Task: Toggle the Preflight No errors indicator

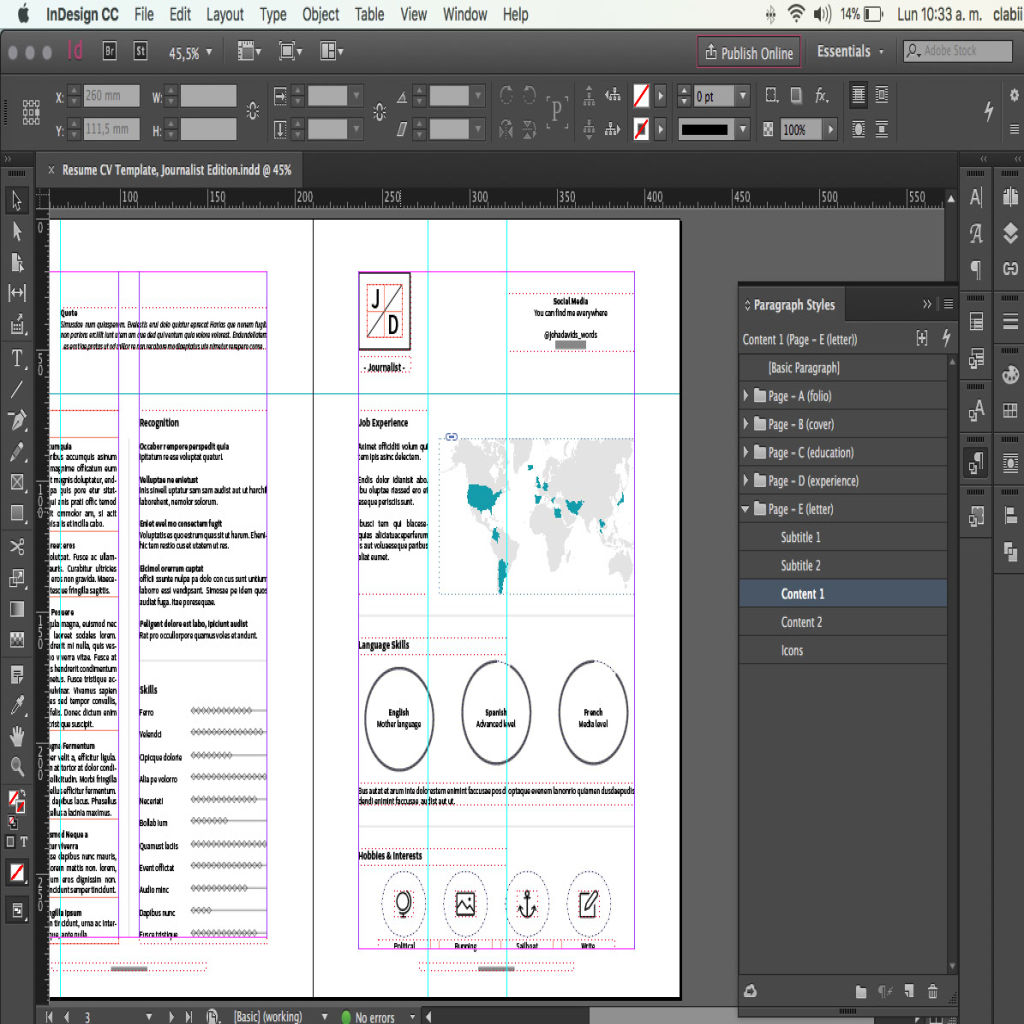Action: coord(368,1016)
